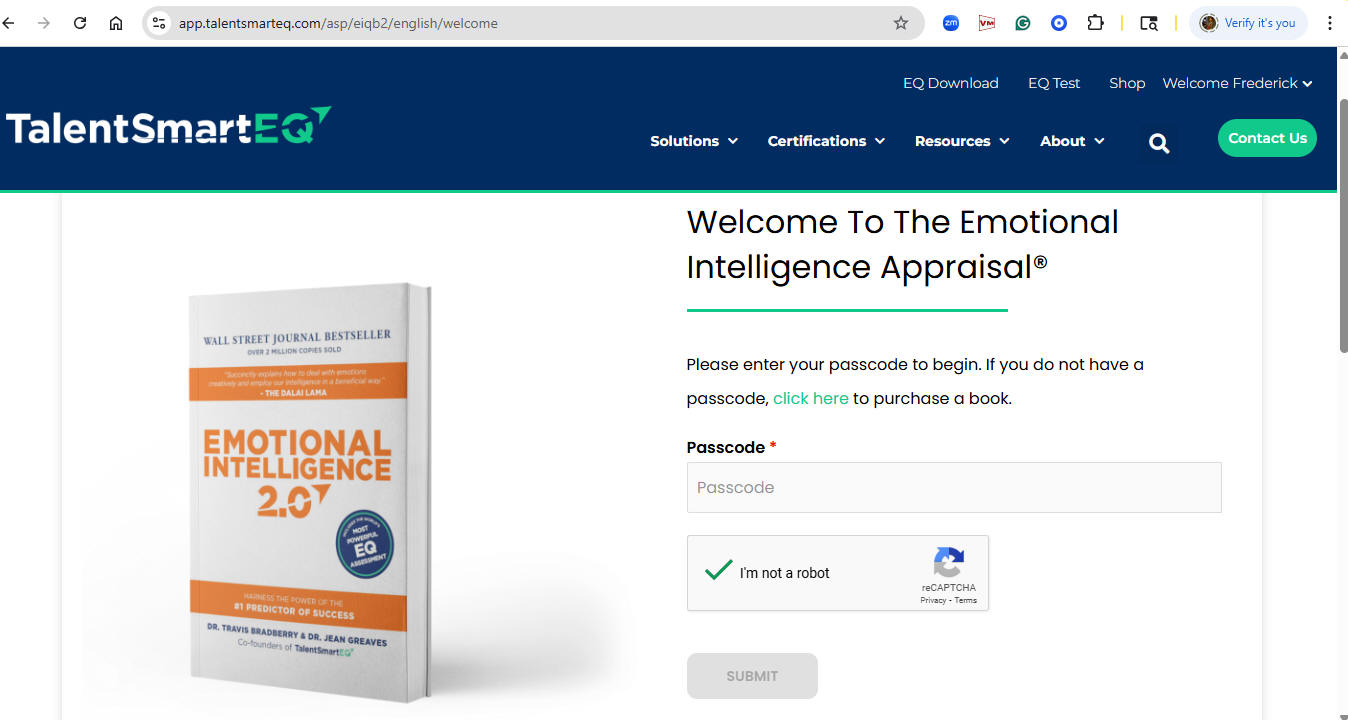Image resolution: width=1348 pixels, height=720 pixels.
Task: Expand the Solutions dropdown menu
Action: click(x=694, y=141)
